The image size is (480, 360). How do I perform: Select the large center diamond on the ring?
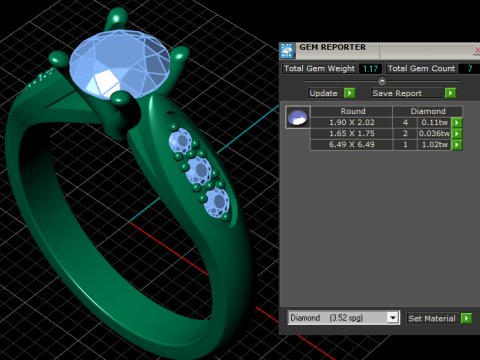click(x=120, y=64)
